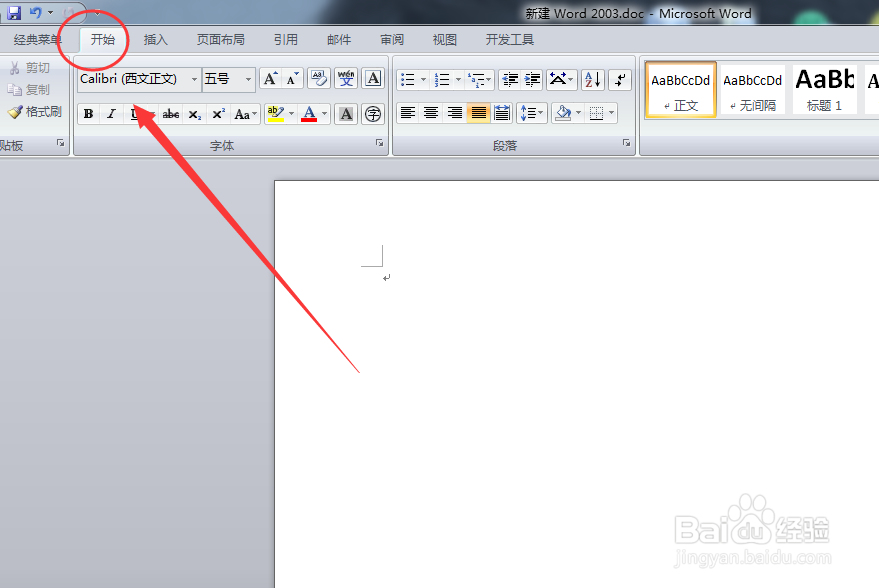Apply numbered list formatting
Viewport: 879px width, 588px height.
442,80
